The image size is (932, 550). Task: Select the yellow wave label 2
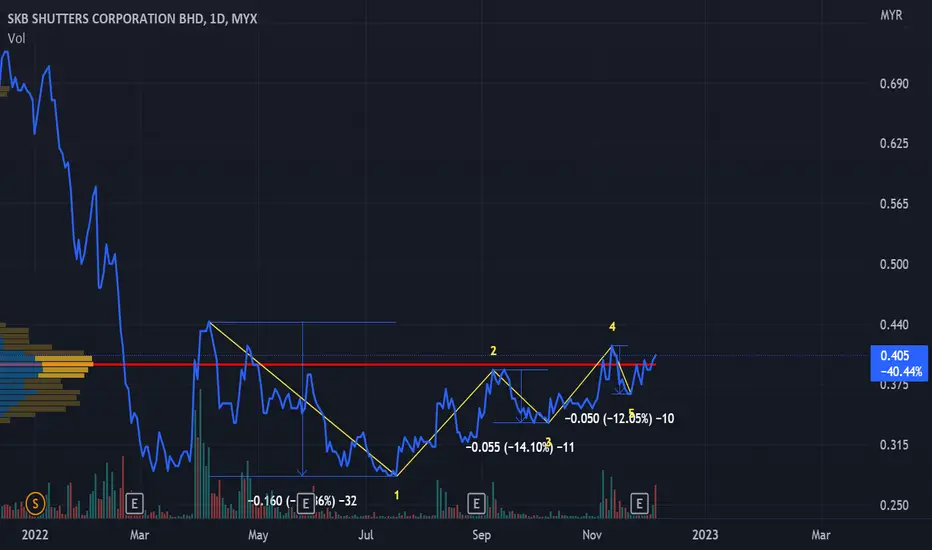click(493, 351)
